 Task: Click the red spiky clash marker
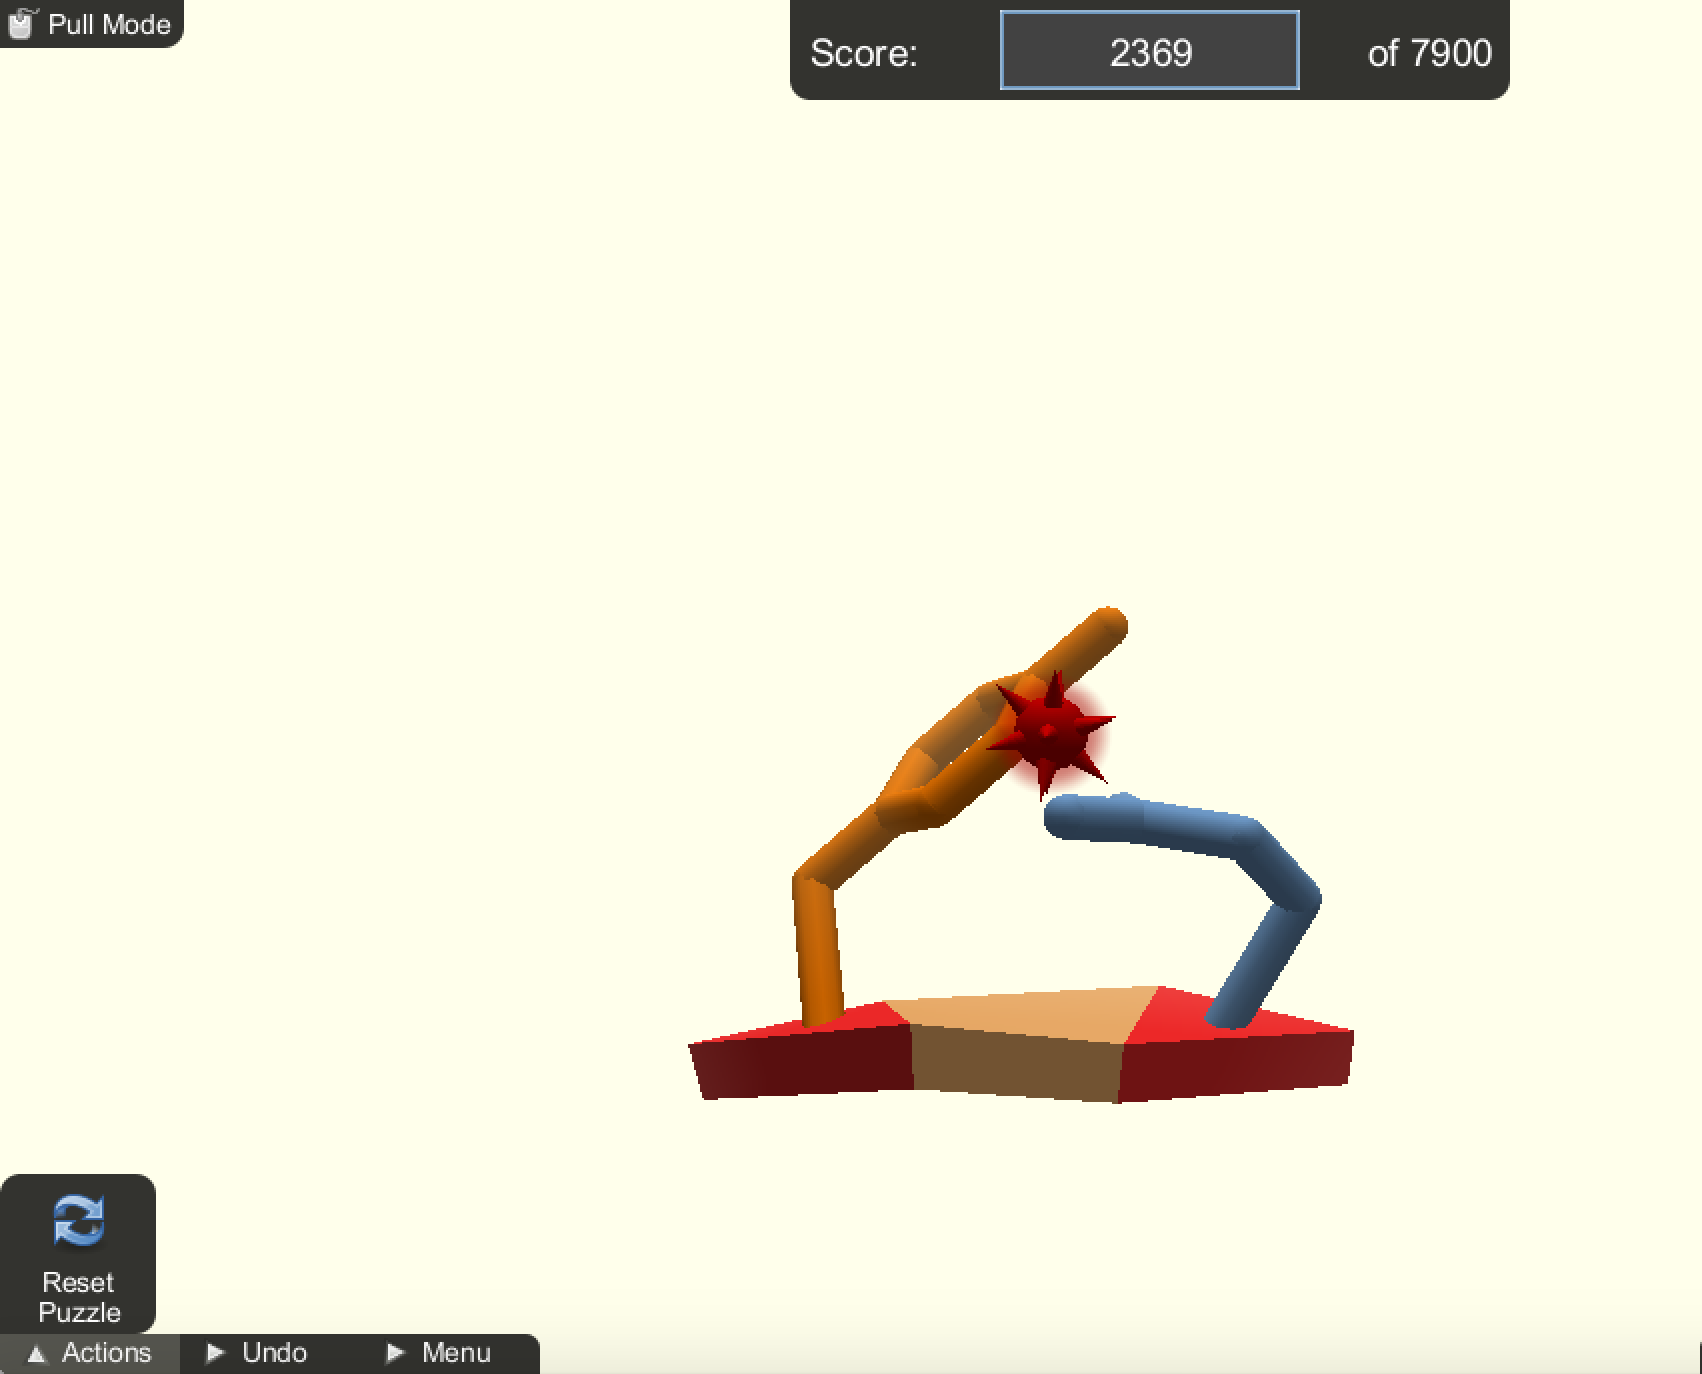pyautogui.click(x=1051, y=732)
